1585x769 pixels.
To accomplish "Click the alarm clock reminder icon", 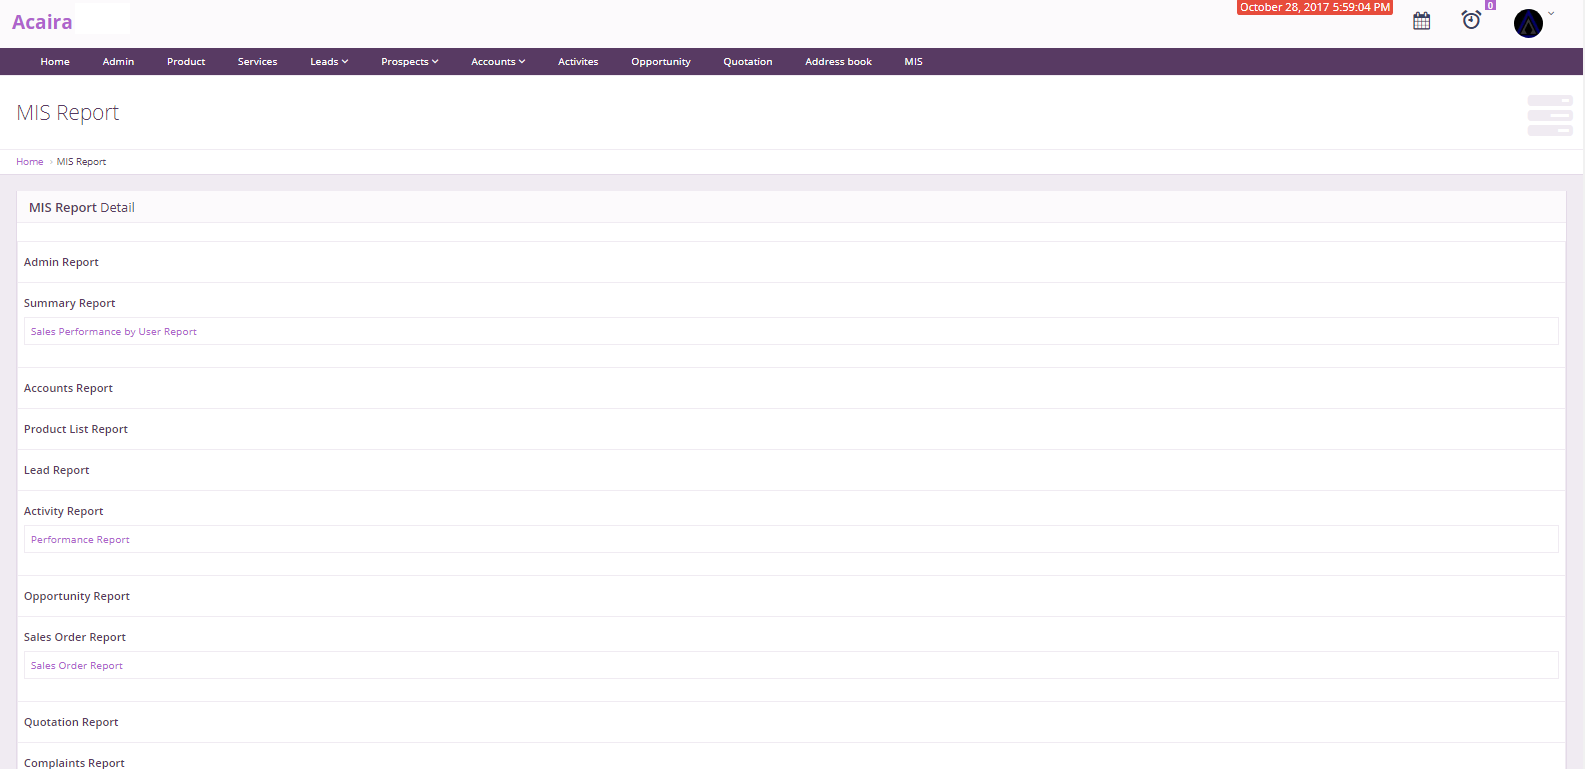I will pos(1471,20).
